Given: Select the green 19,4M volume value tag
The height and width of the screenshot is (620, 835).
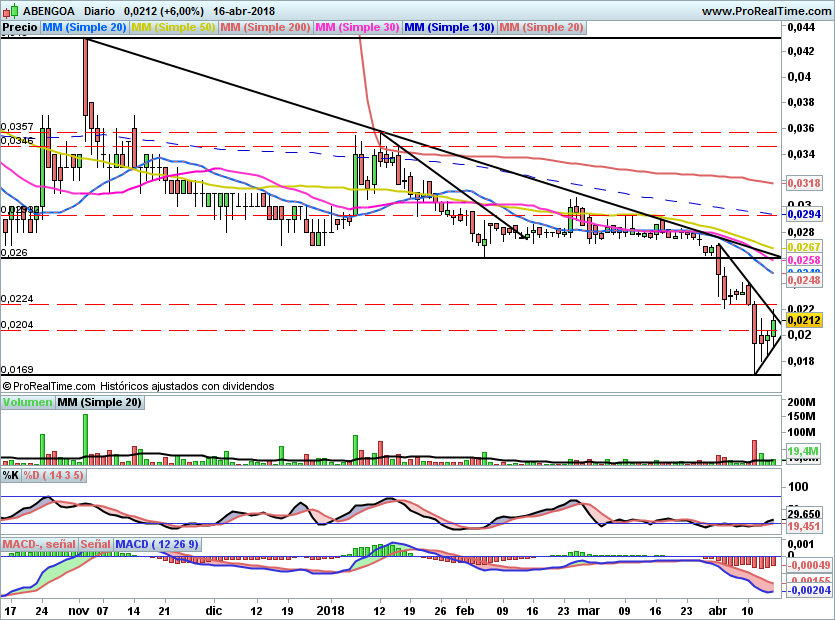Looking at the screenshot, I should (x=804, y=452).
